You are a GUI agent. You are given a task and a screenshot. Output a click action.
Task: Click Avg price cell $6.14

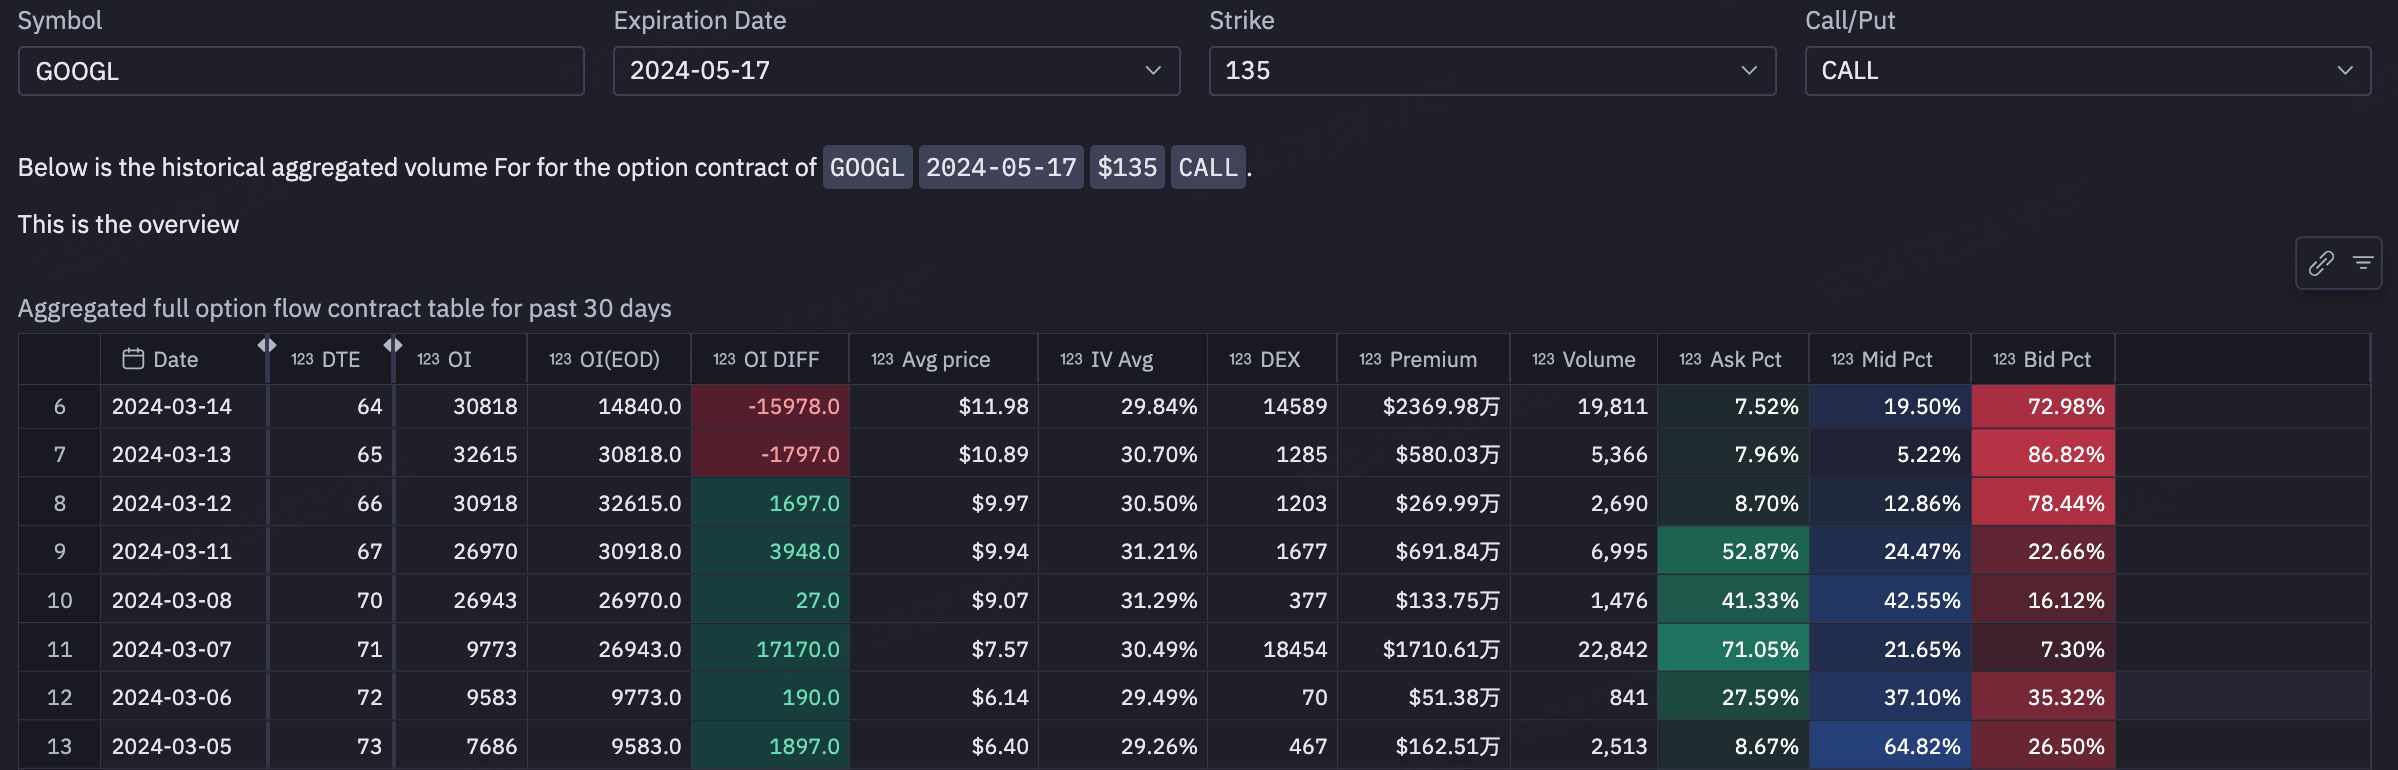(944, 697)
